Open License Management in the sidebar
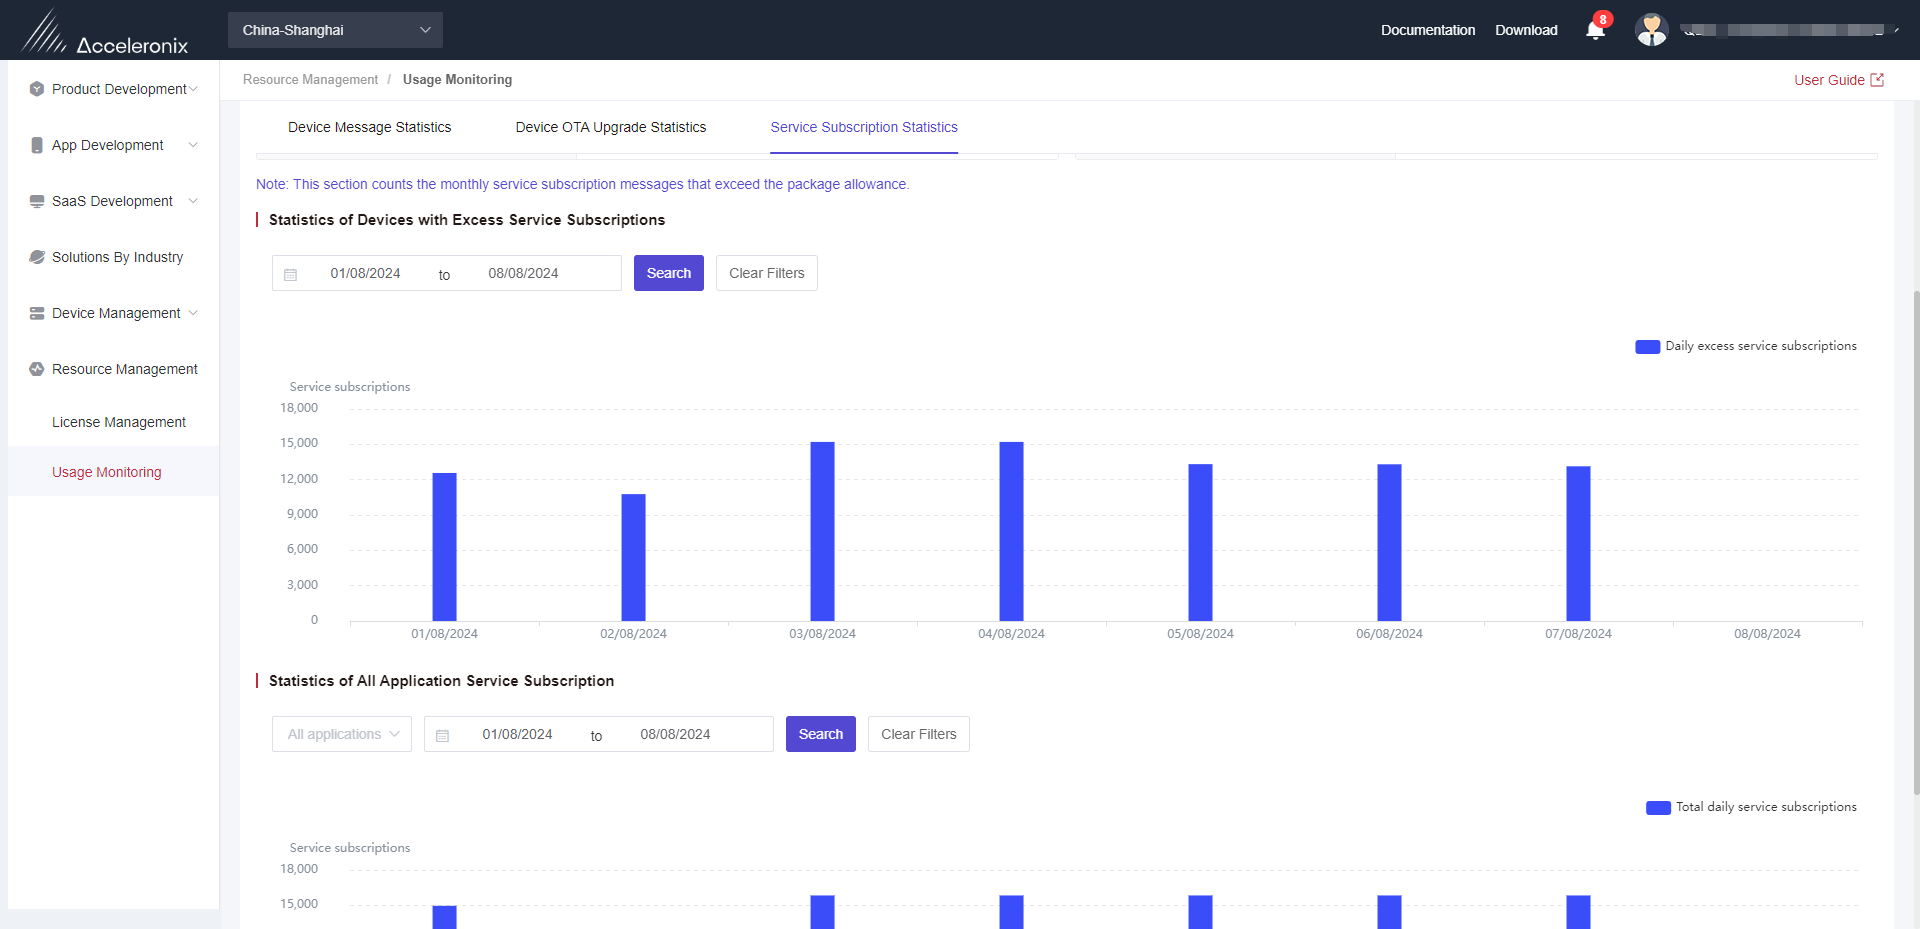 tap(119, 422)
